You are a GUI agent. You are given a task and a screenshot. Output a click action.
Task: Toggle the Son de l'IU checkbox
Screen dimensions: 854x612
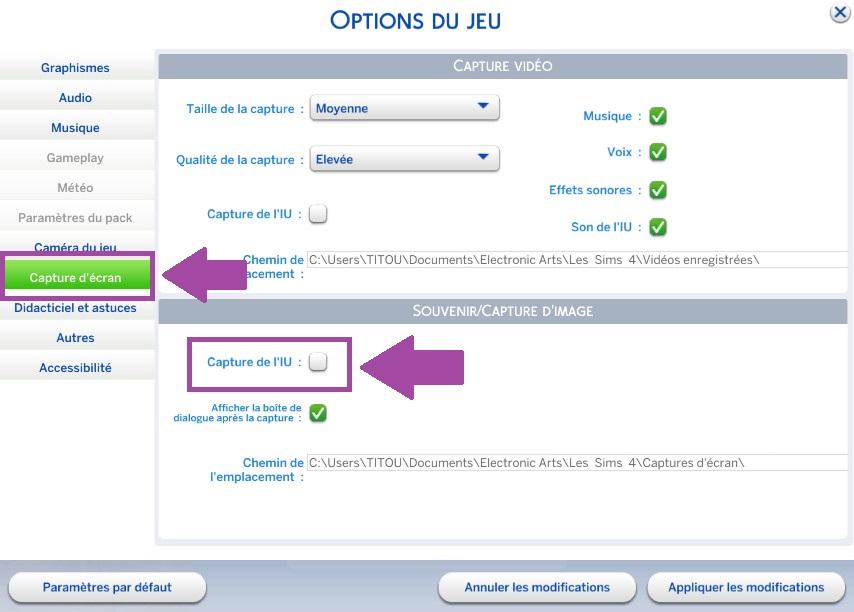click(x=658, y=227)
